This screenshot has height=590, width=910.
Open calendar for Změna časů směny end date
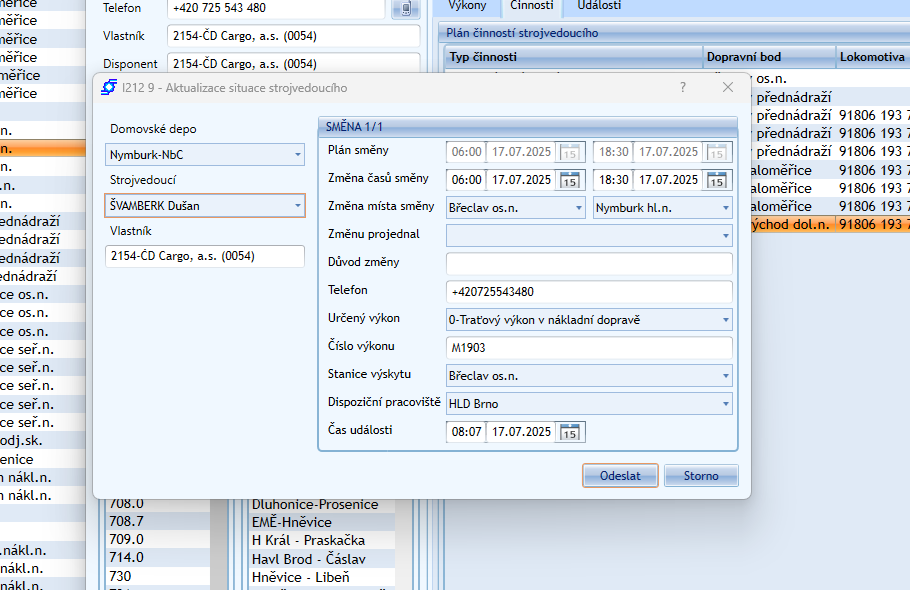[x=716, y=181]
